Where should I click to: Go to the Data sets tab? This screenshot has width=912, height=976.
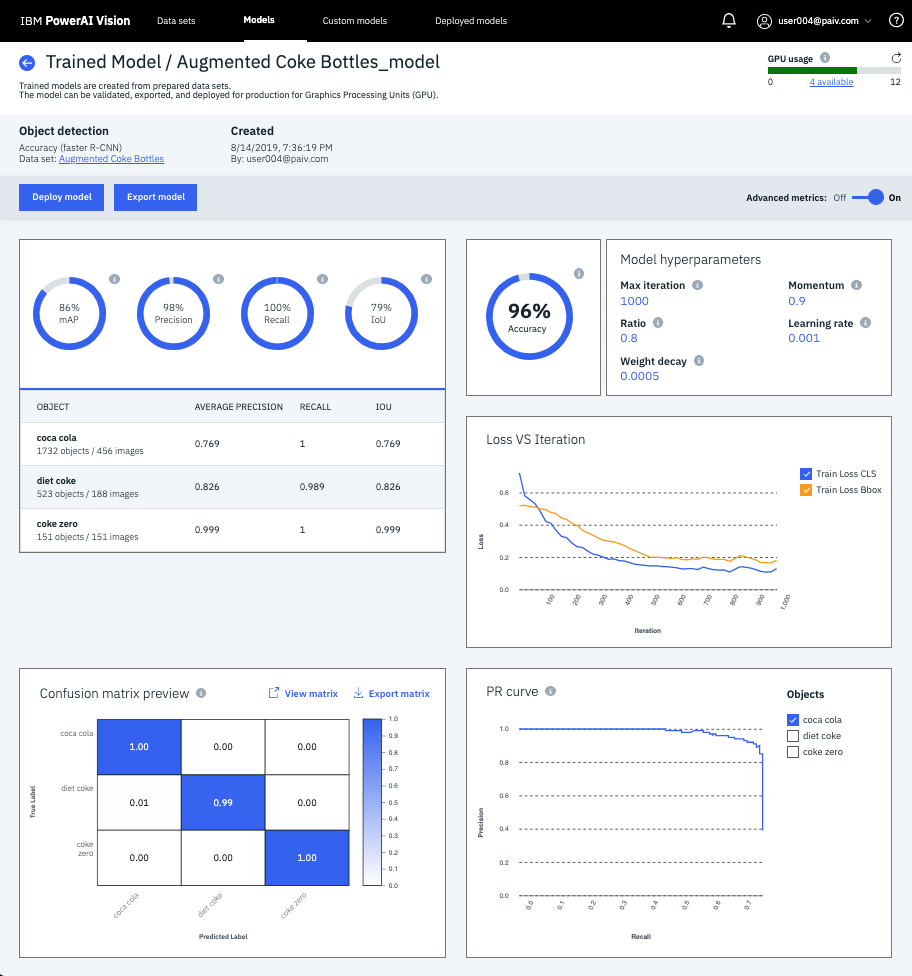click(176, 21)
